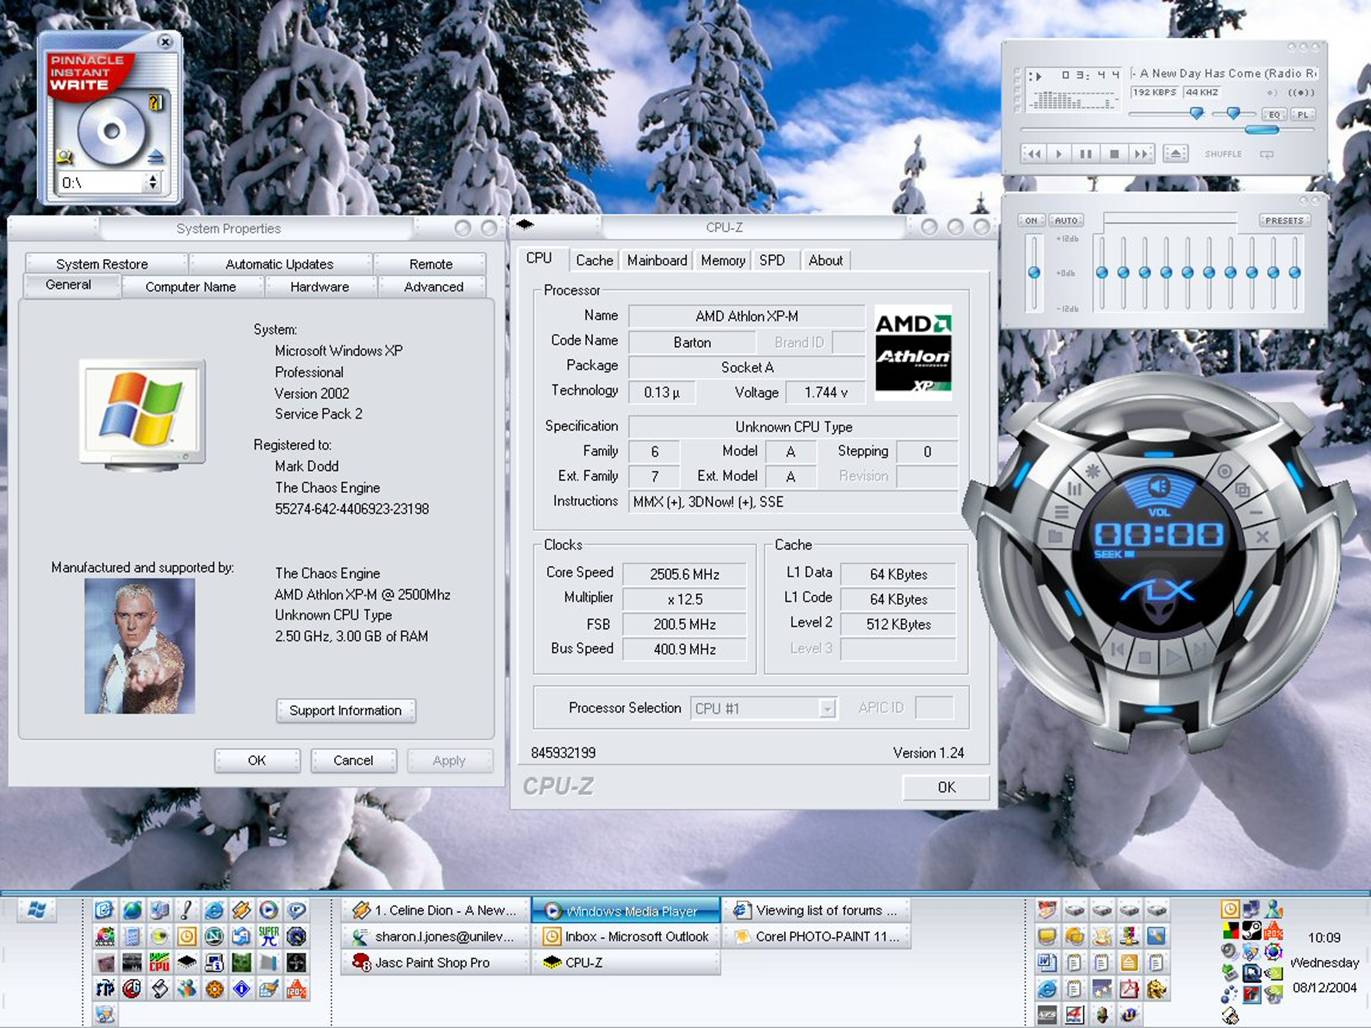This screenshot has height=1028, width=1371.
Task: Click the X close icon on alien player
Action: point(1263,536)
